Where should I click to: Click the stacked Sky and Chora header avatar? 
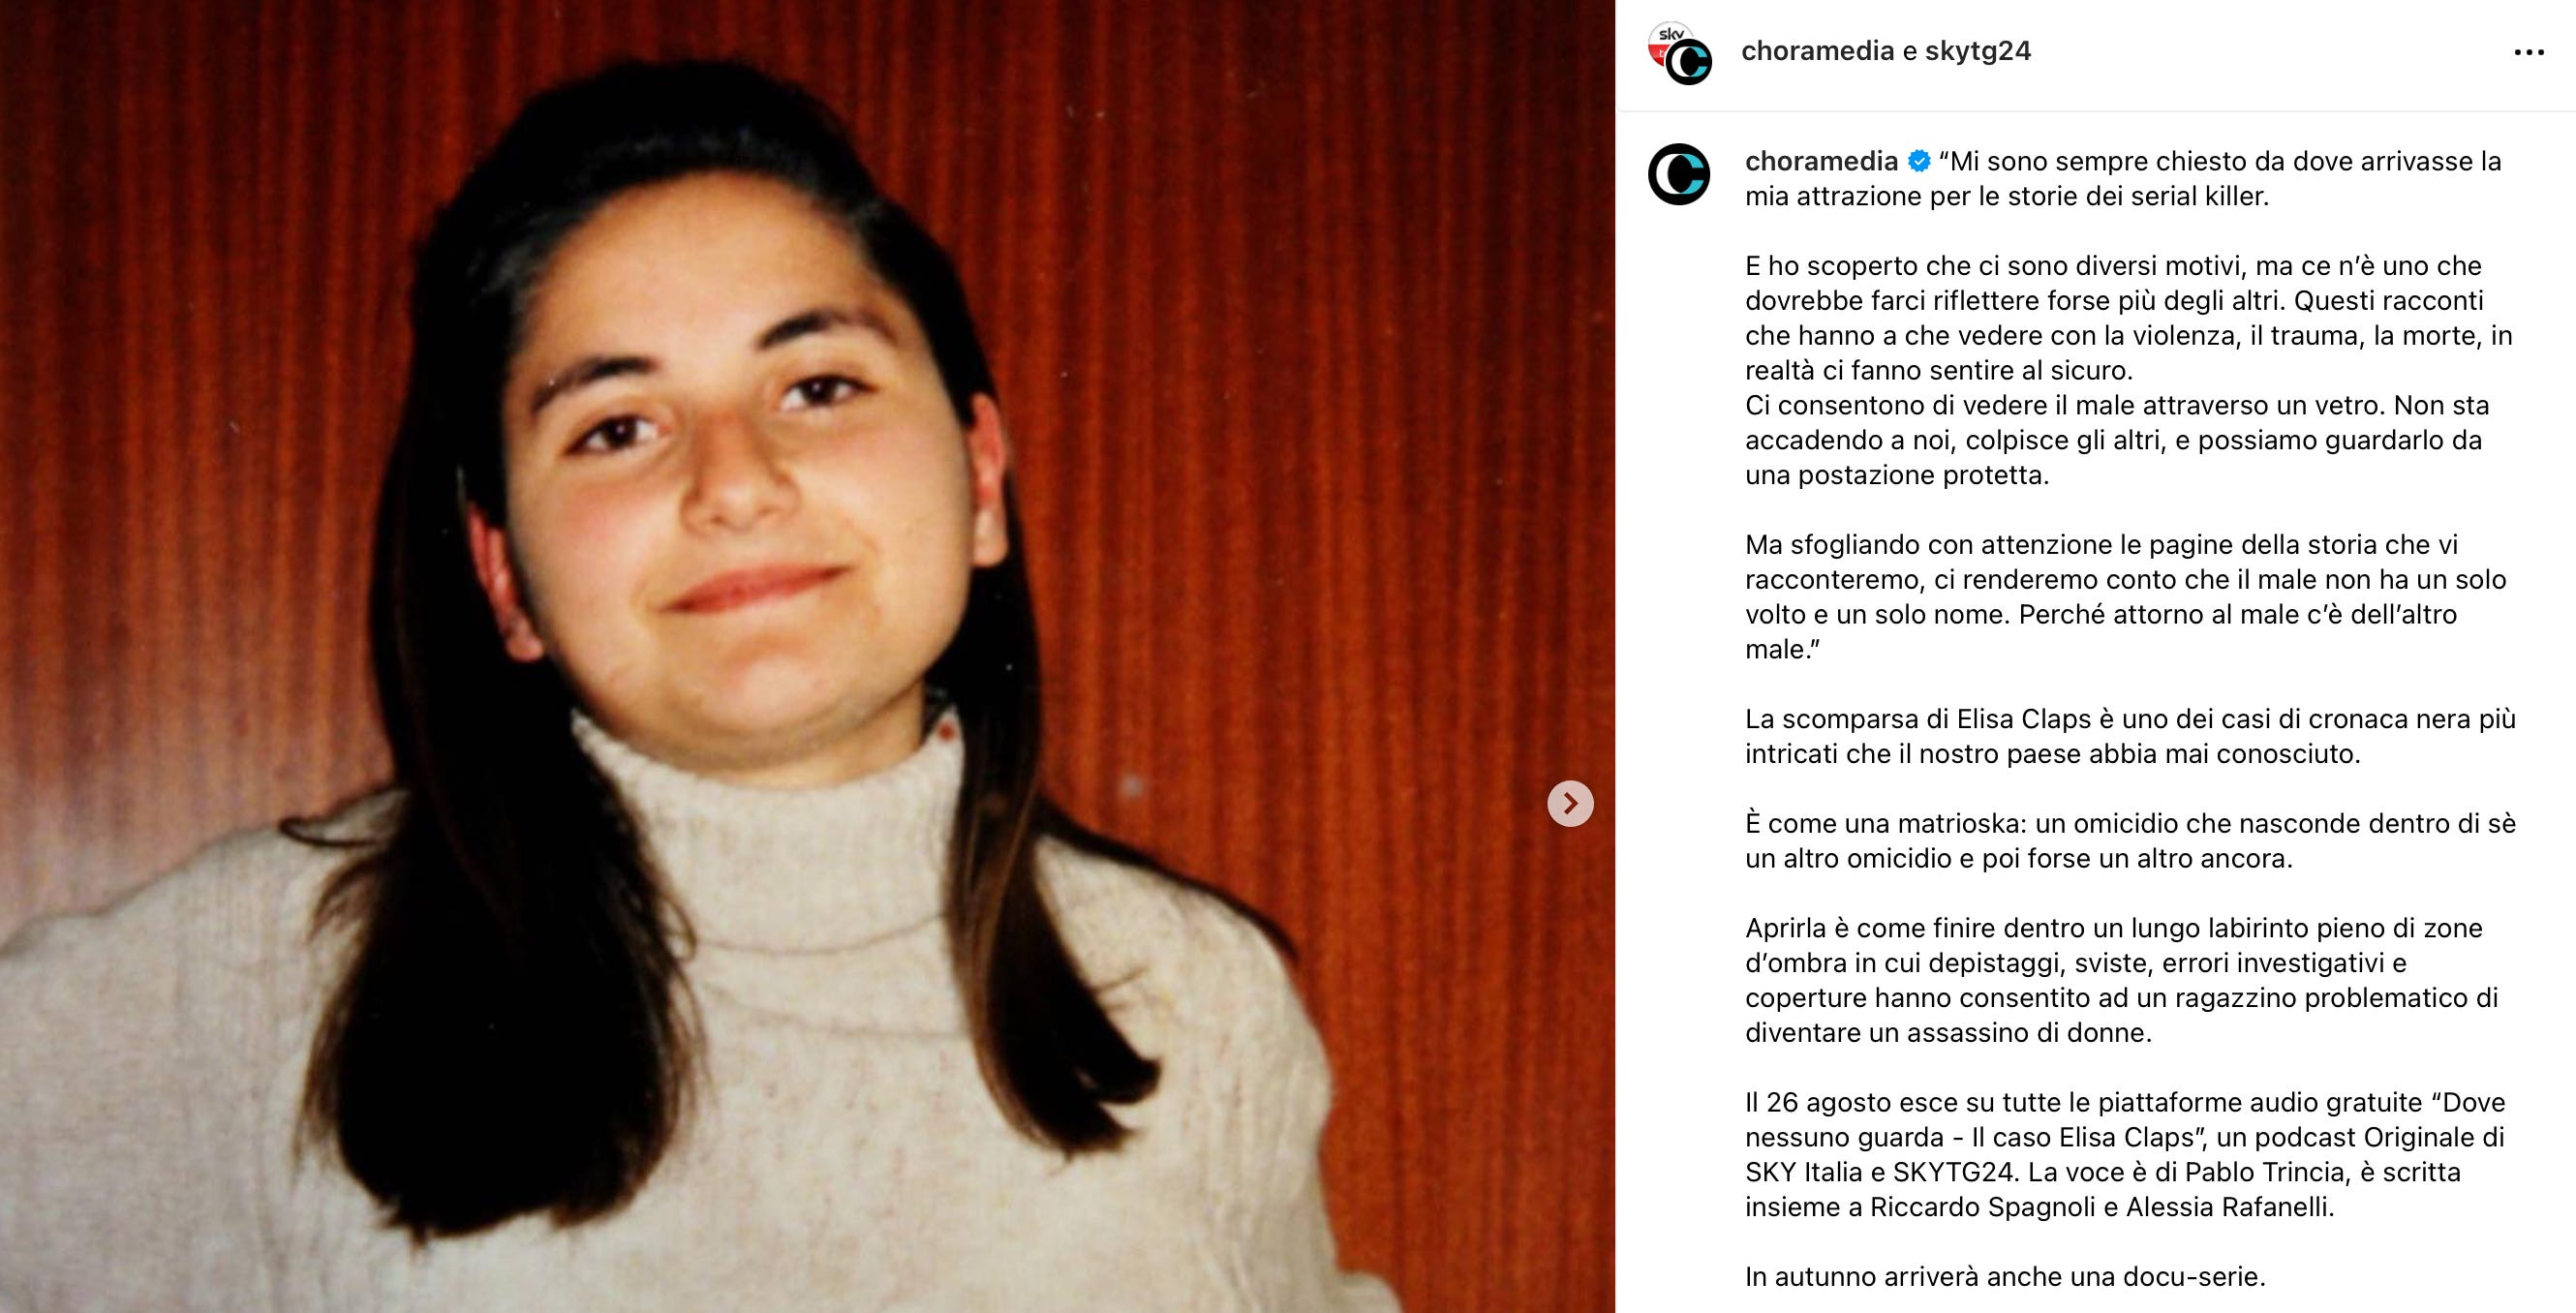pos(1680,53)
